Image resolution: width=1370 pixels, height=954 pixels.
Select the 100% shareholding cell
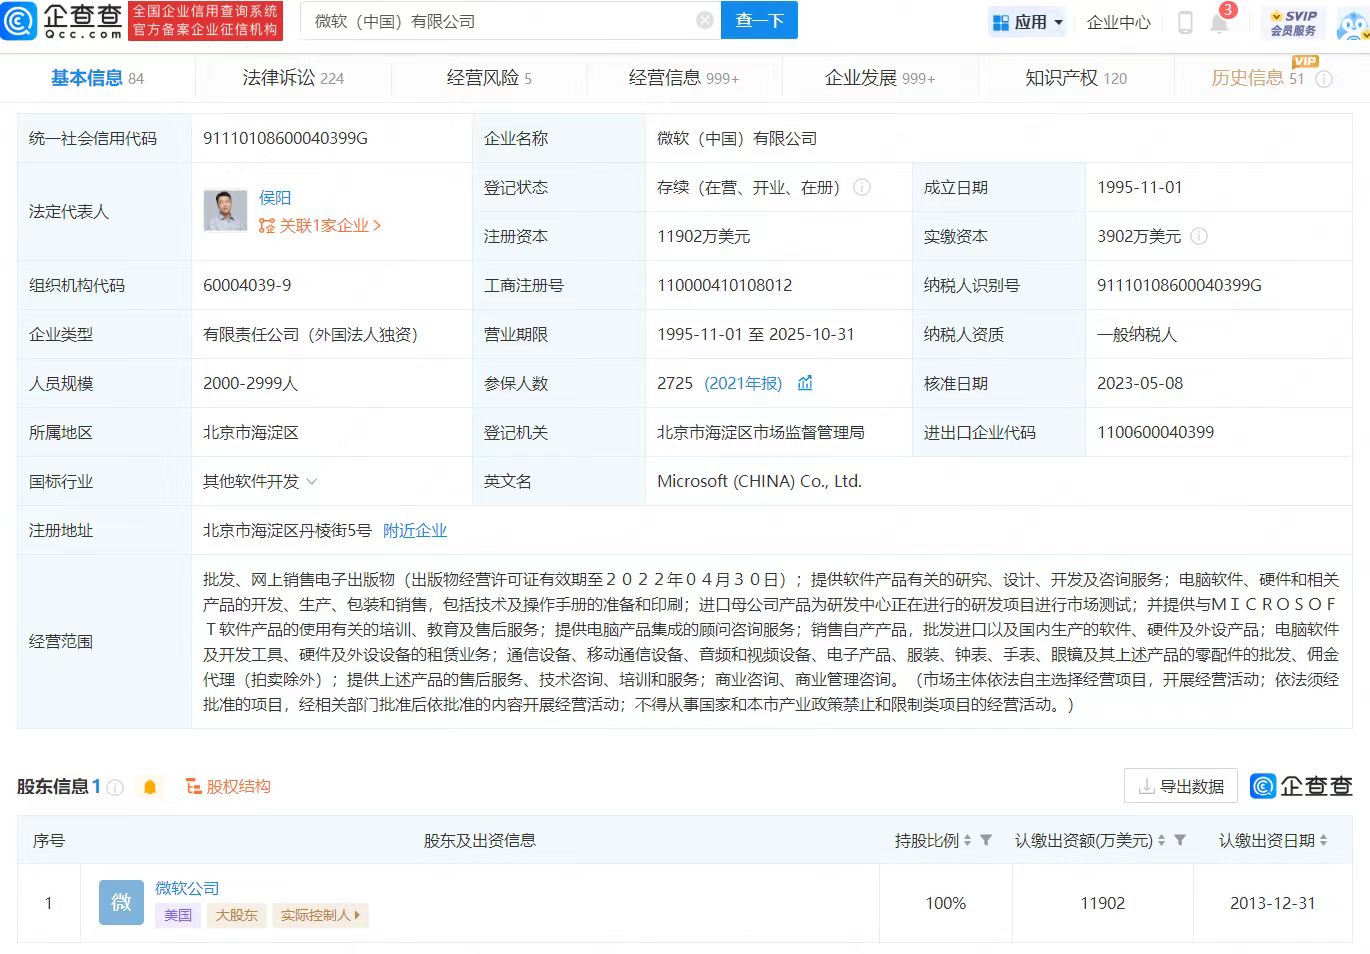(945, 903)
